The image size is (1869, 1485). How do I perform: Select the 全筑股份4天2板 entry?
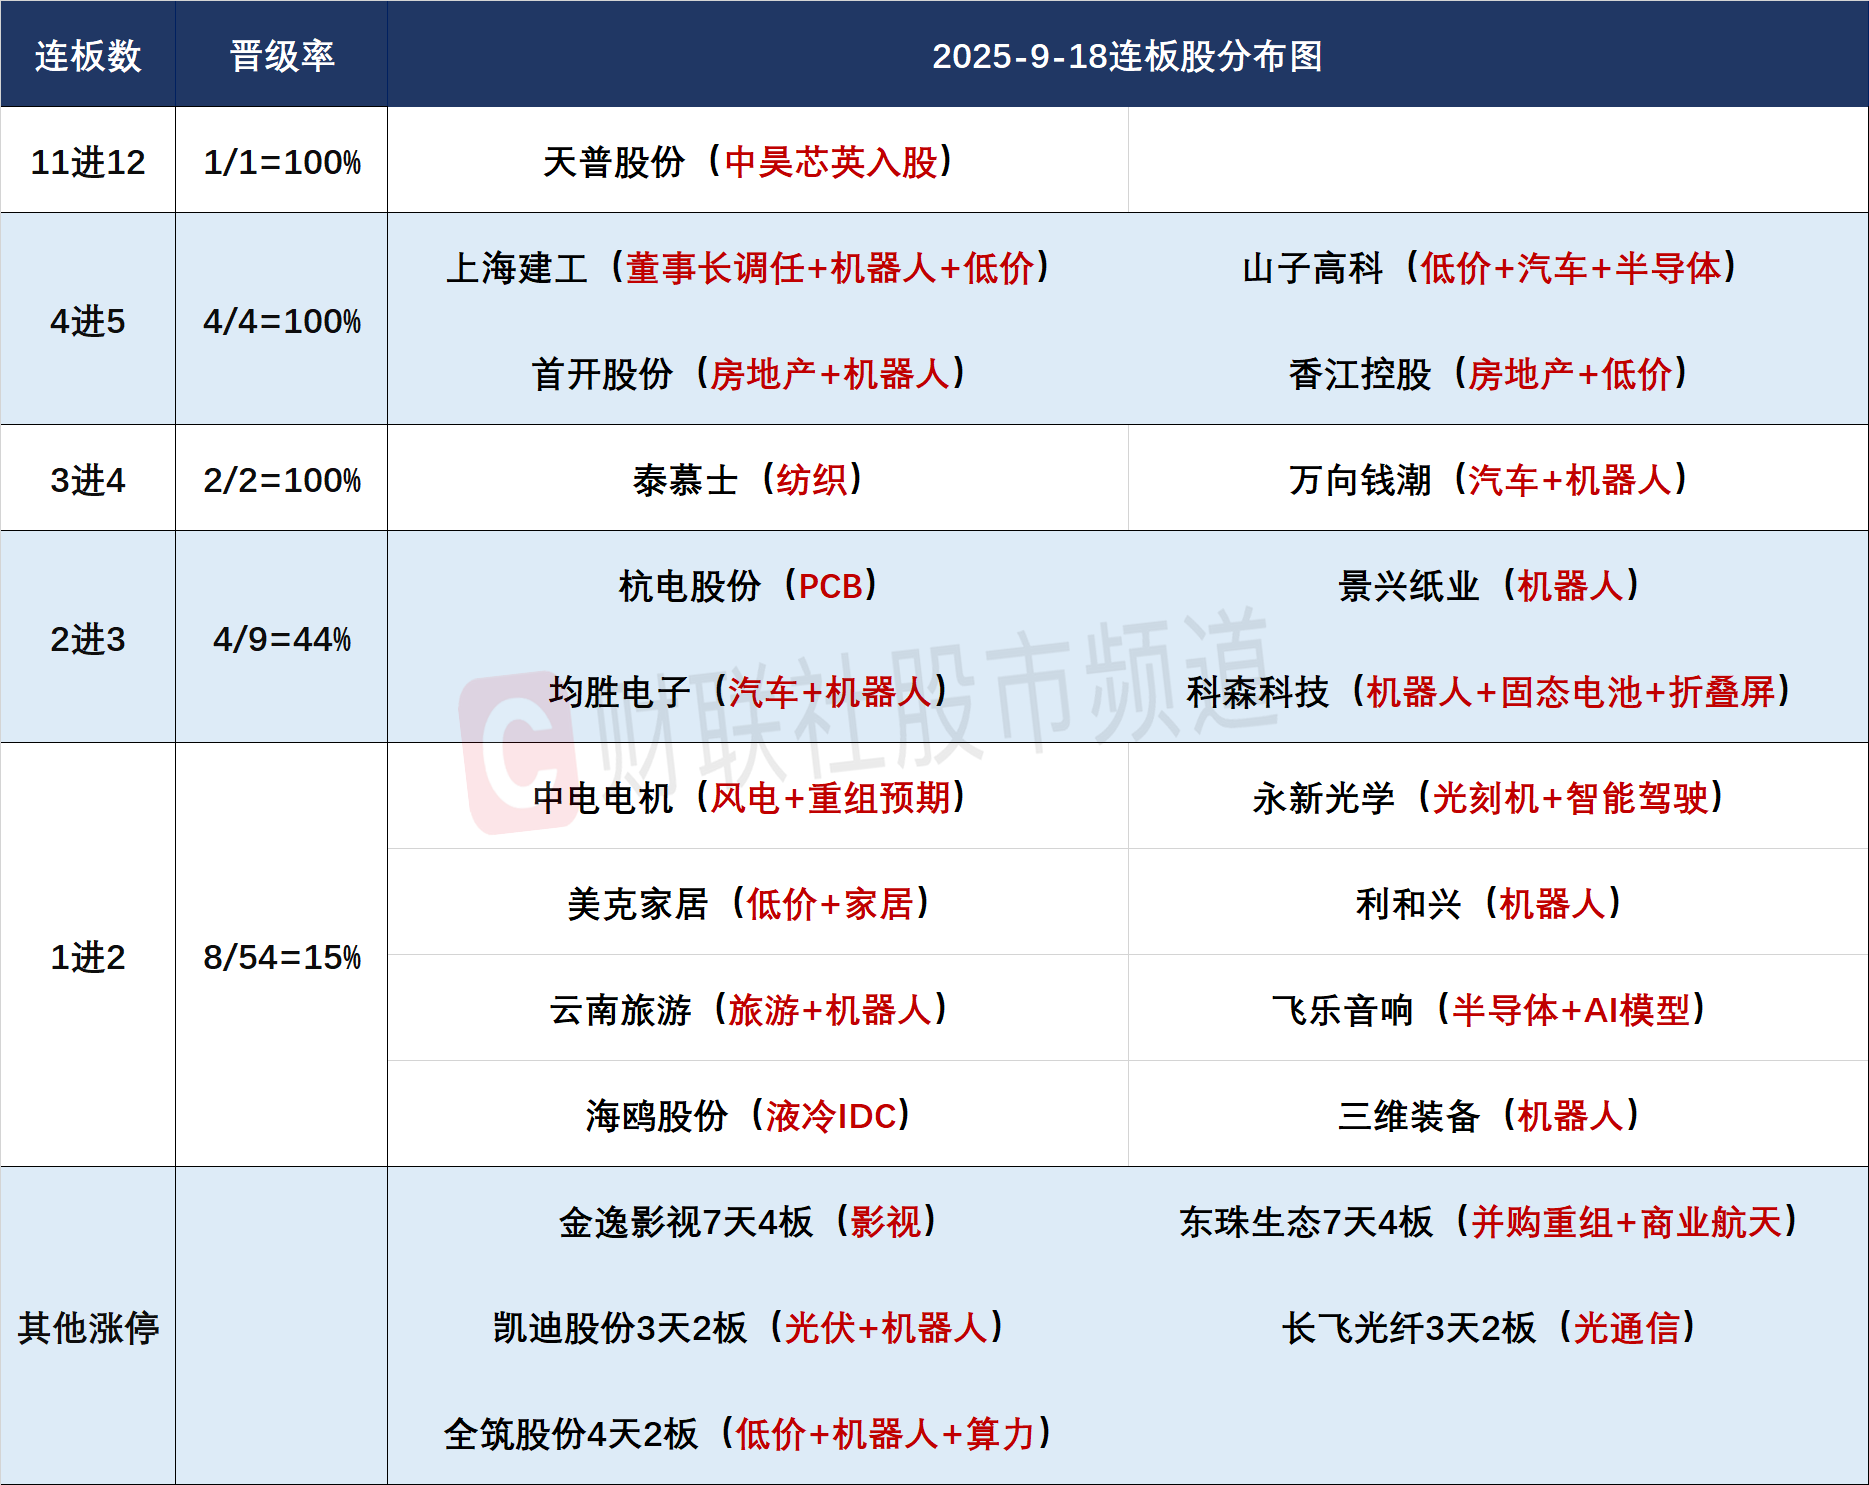click(x=748, y=1433)
